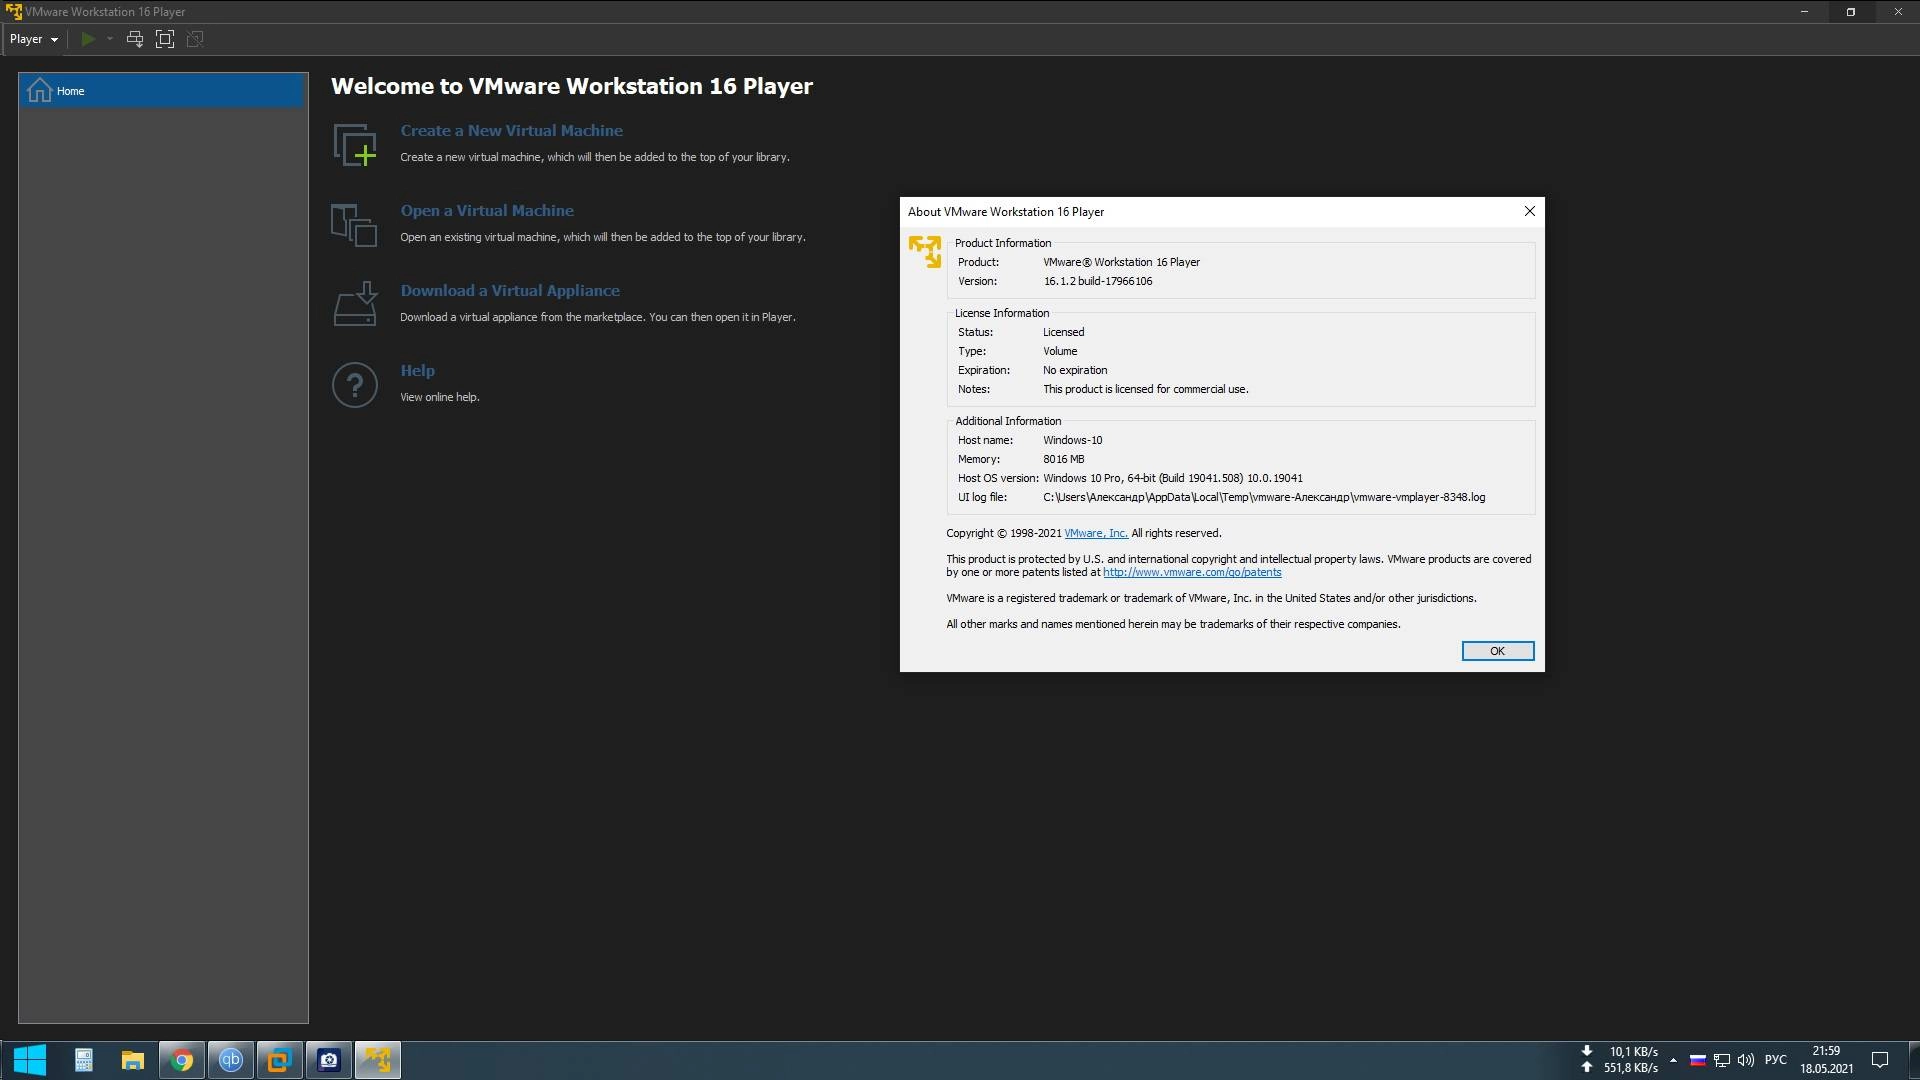Screen dimensions: 1920x1080
Task: Click the download appliance icon
Action: [x=355, y=304]
